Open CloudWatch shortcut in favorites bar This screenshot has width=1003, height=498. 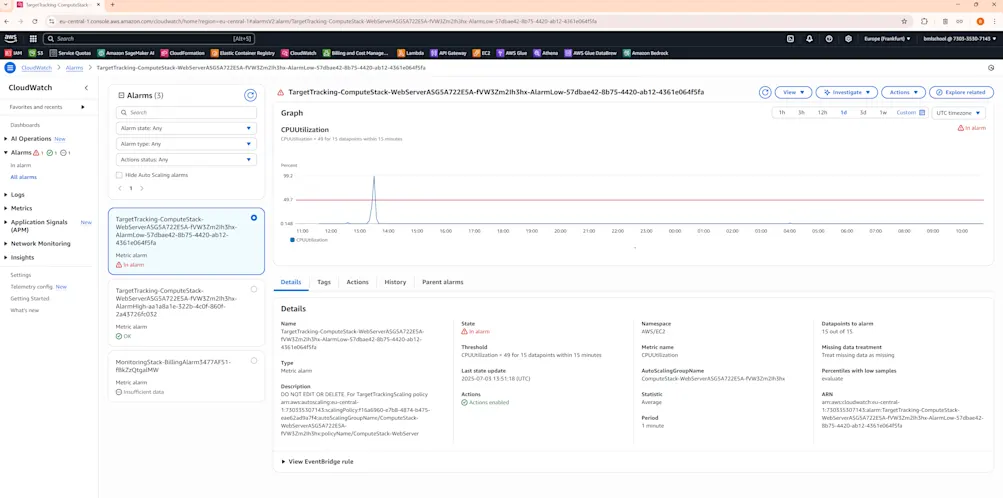pos(299,53)
